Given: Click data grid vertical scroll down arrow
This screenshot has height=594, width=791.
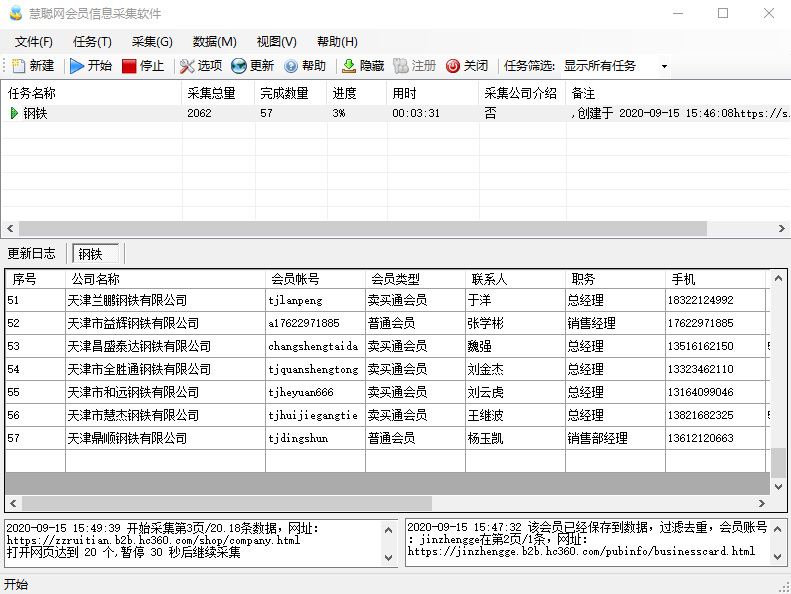Looking at the screenshot, I should [778, 487].
